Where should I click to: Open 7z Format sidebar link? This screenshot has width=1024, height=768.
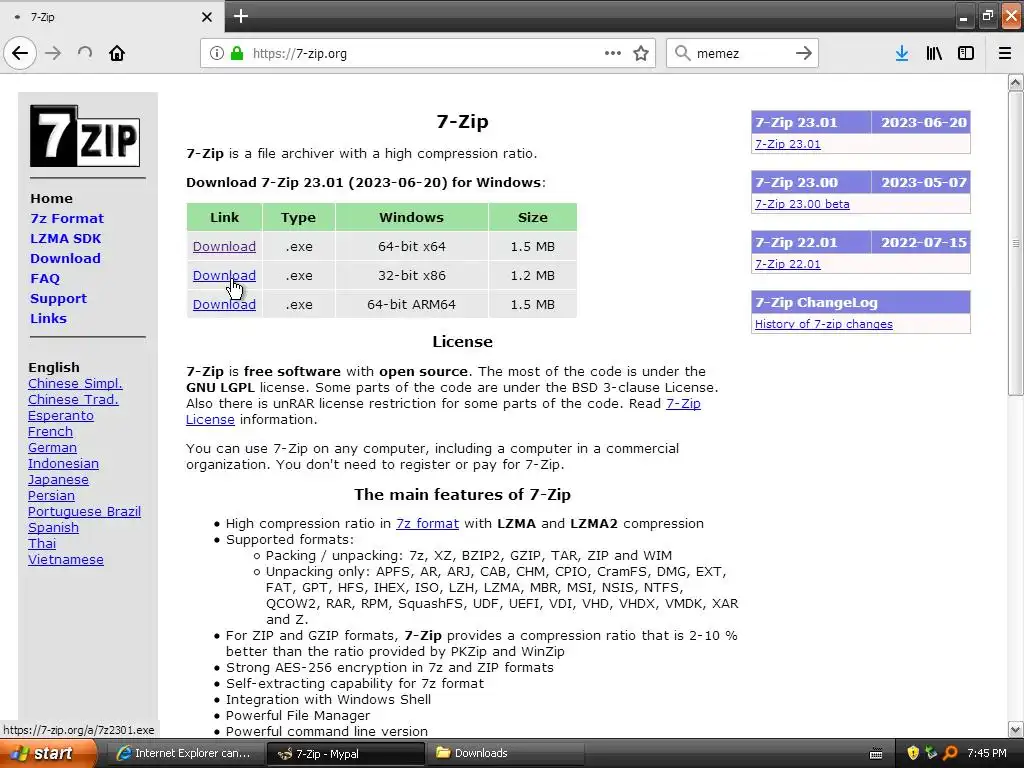[67, 219]
